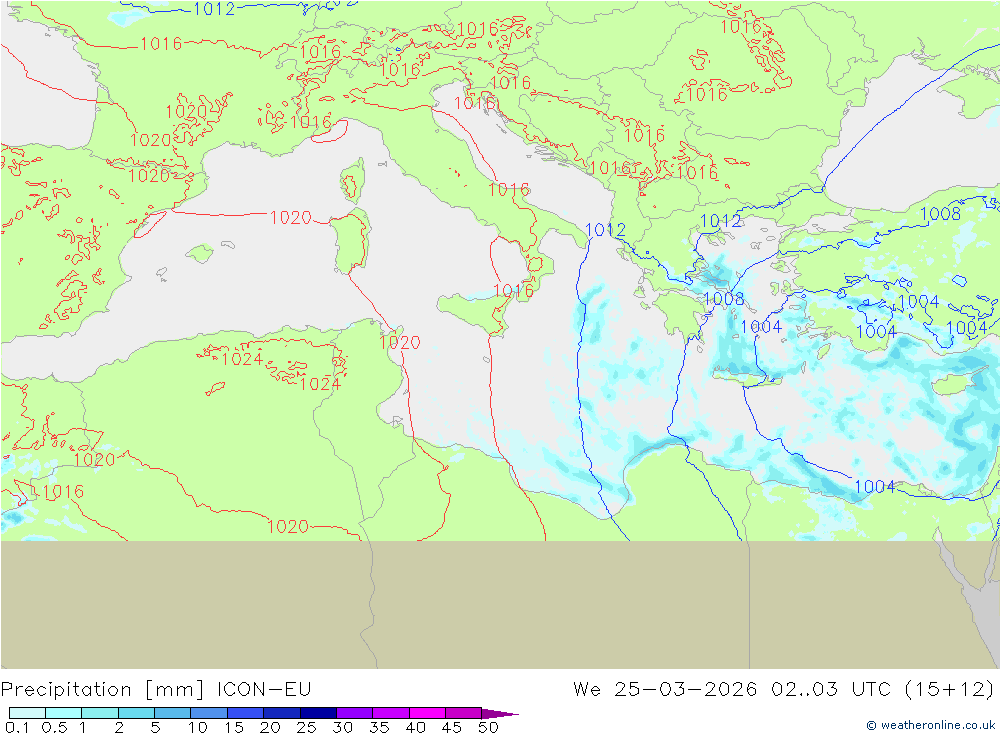
Task: Click the red '1020' label at the map's bottom edge
Action: [x=288, y=526]
